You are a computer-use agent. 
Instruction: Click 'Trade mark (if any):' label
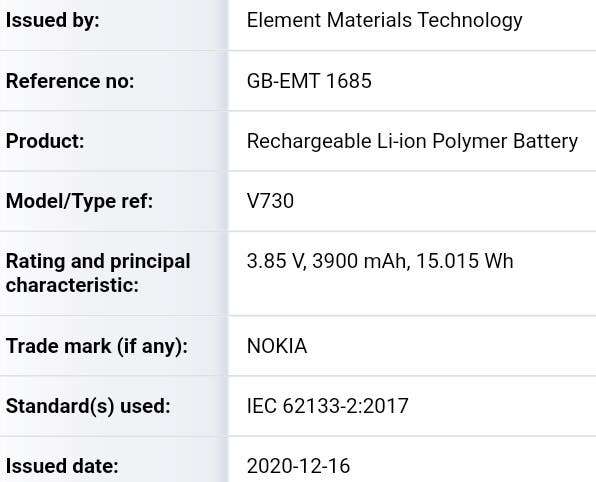coord(97,346)
